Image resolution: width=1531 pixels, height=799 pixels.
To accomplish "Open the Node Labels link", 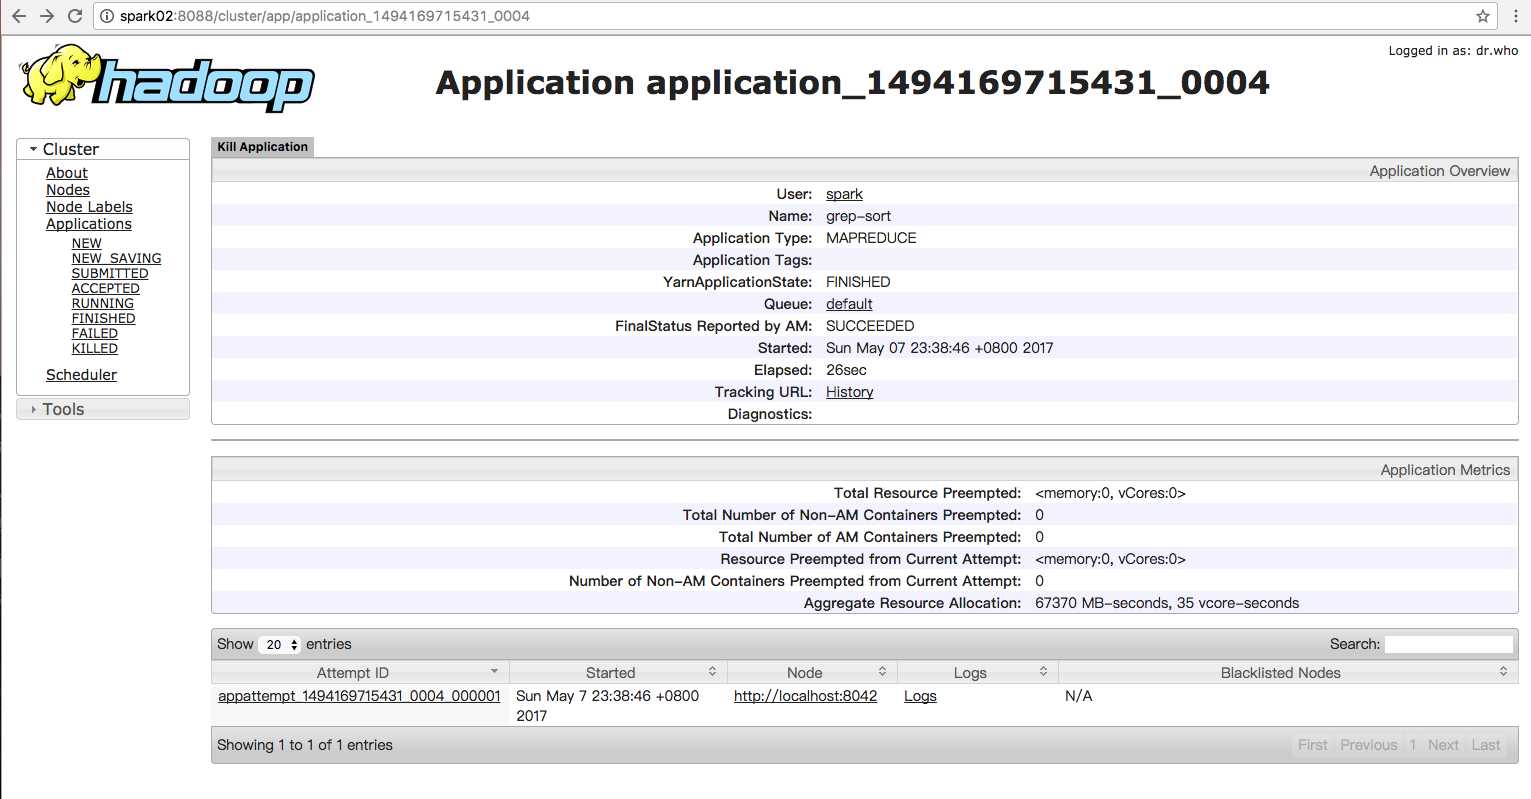I will coord(89,207).
